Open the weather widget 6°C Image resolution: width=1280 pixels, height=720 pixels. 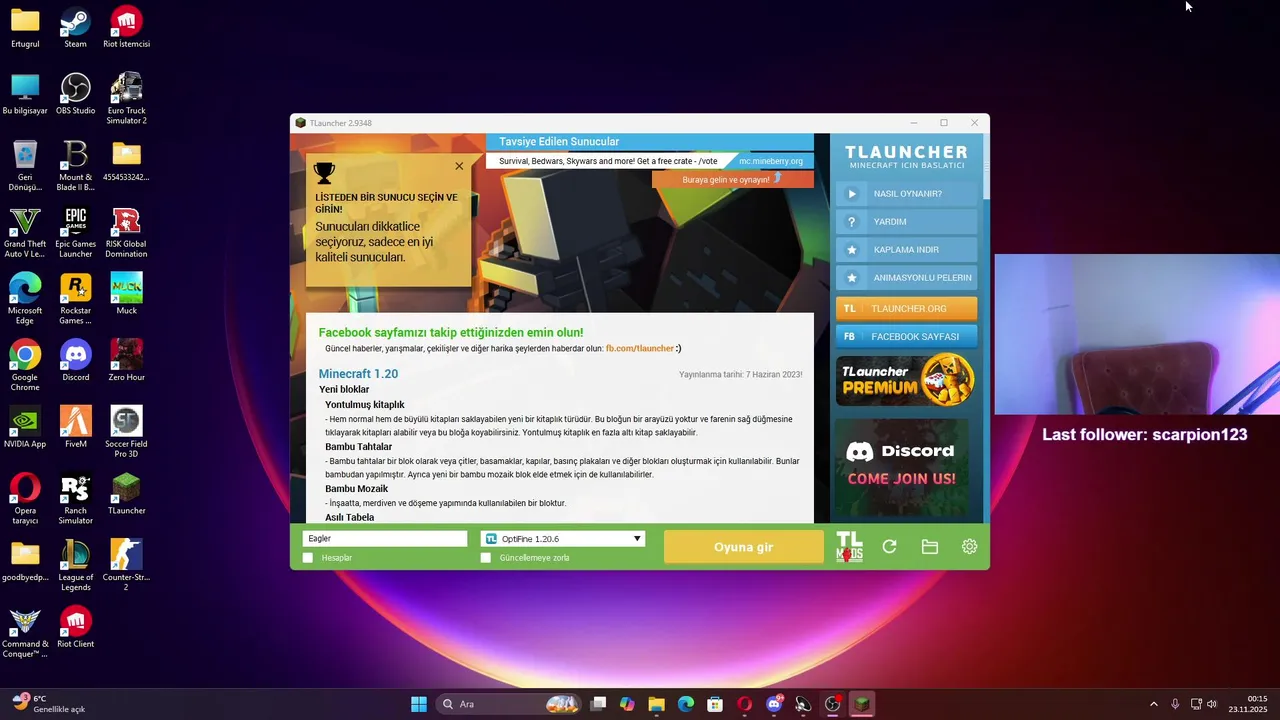click(48, 704)
